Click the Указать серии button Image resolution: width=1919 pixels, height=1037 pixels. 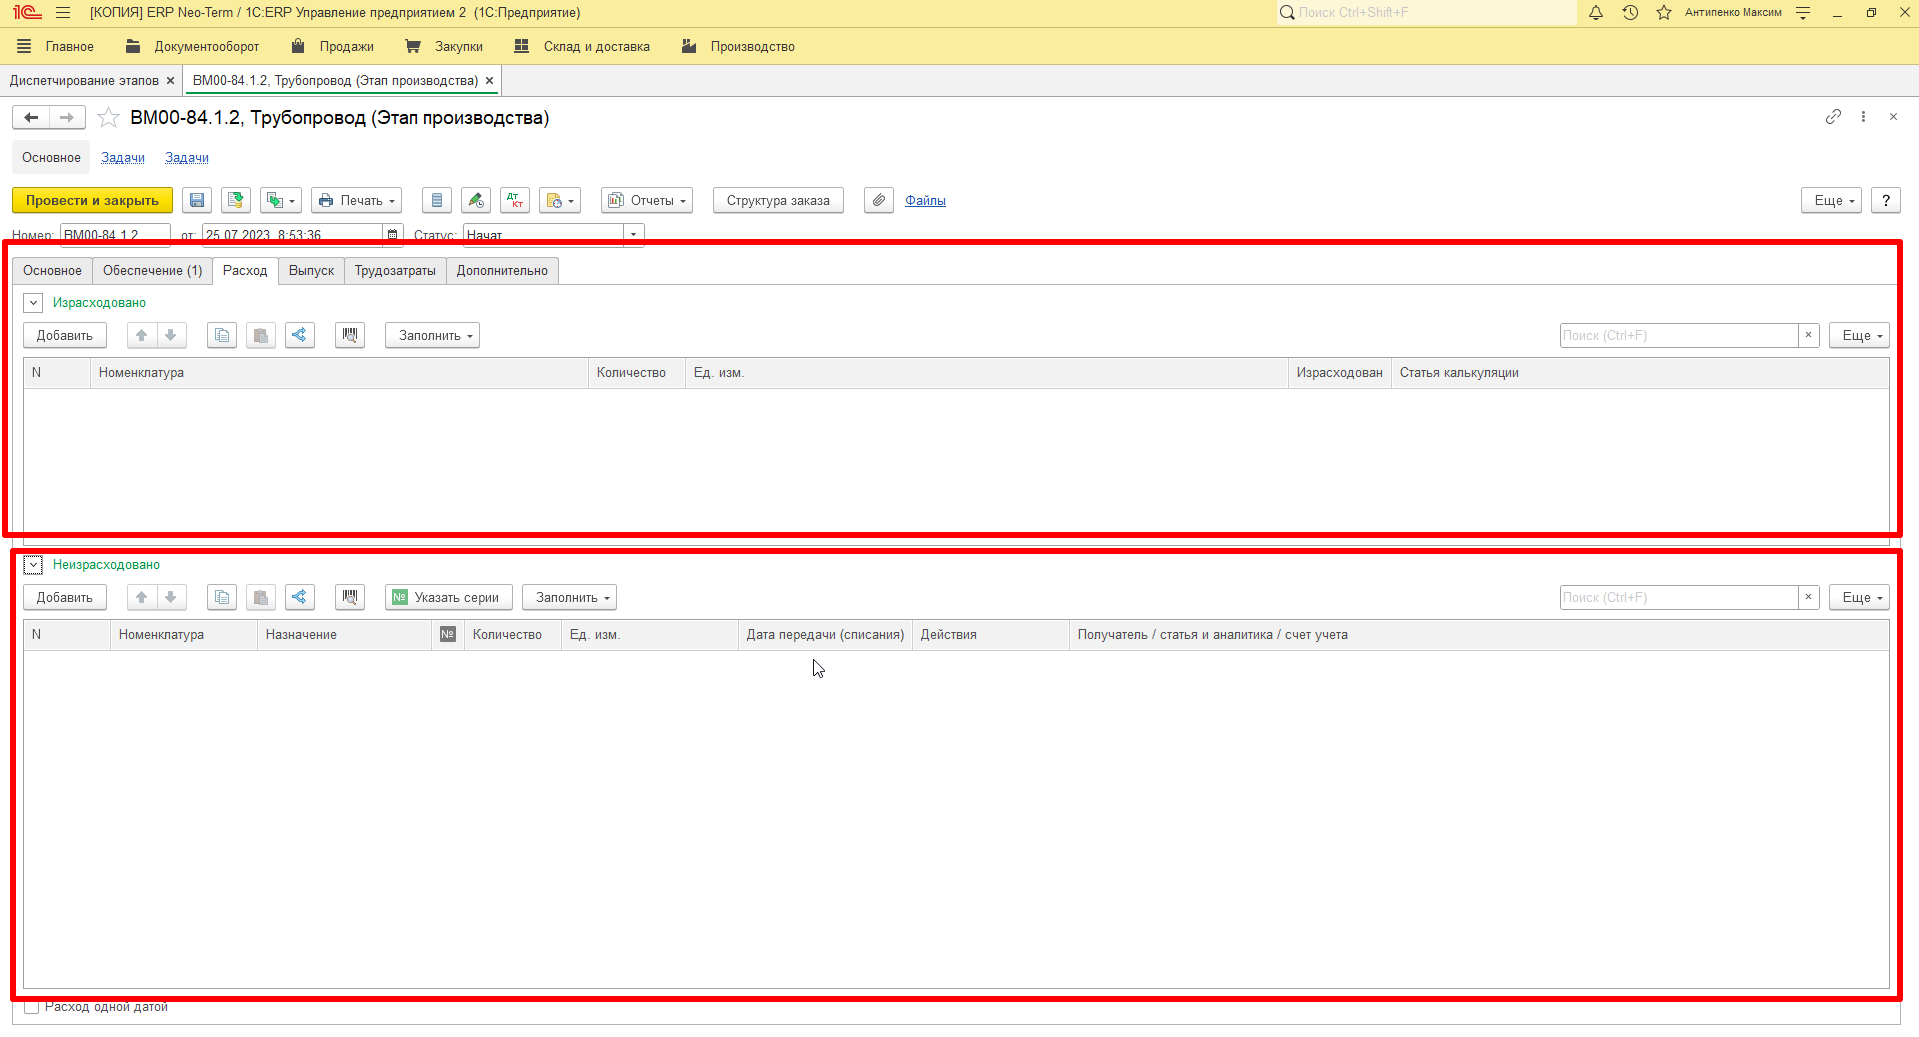(x=449, y=598)
